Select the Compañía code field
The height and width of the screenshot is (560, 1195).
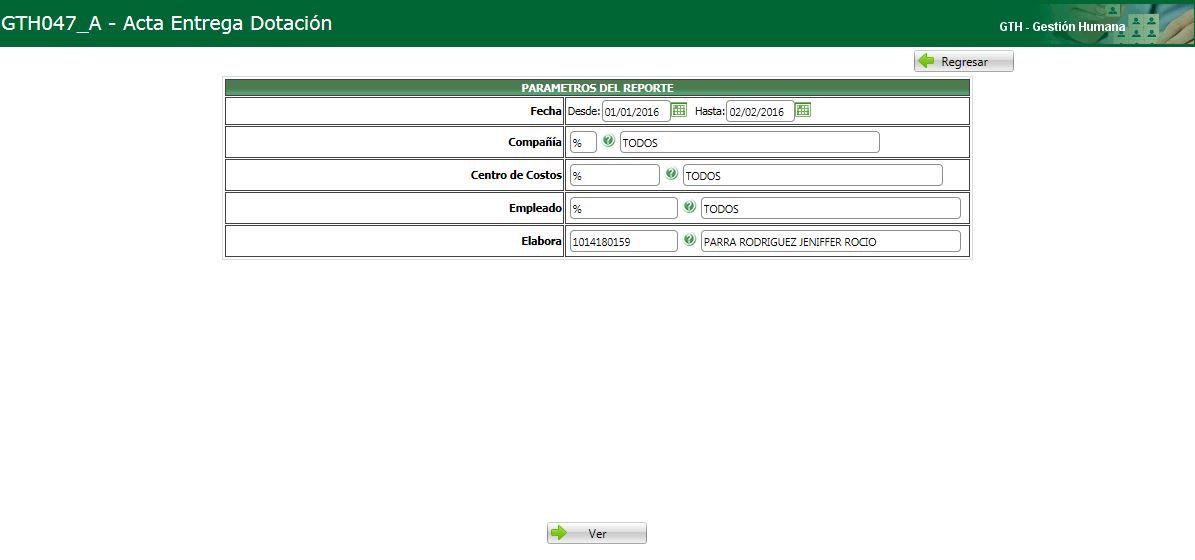pyautogui.click(x=584, y=142)
